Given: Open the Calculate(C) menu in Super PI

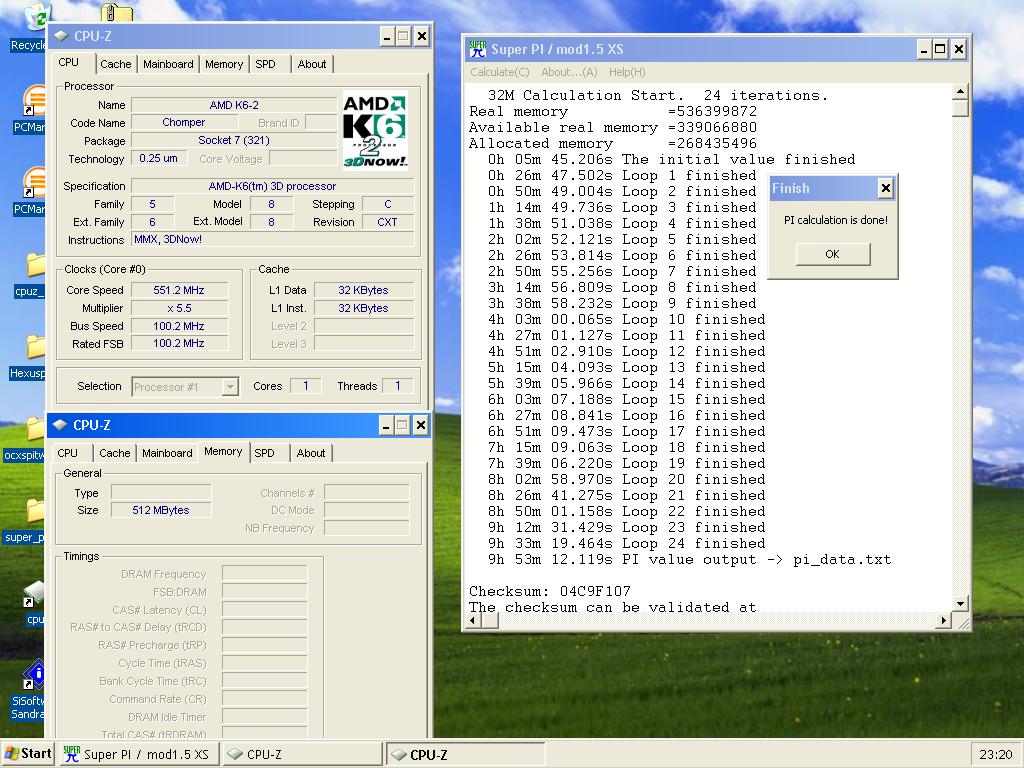Looking at the screenshot, I should tap(500, 72).
